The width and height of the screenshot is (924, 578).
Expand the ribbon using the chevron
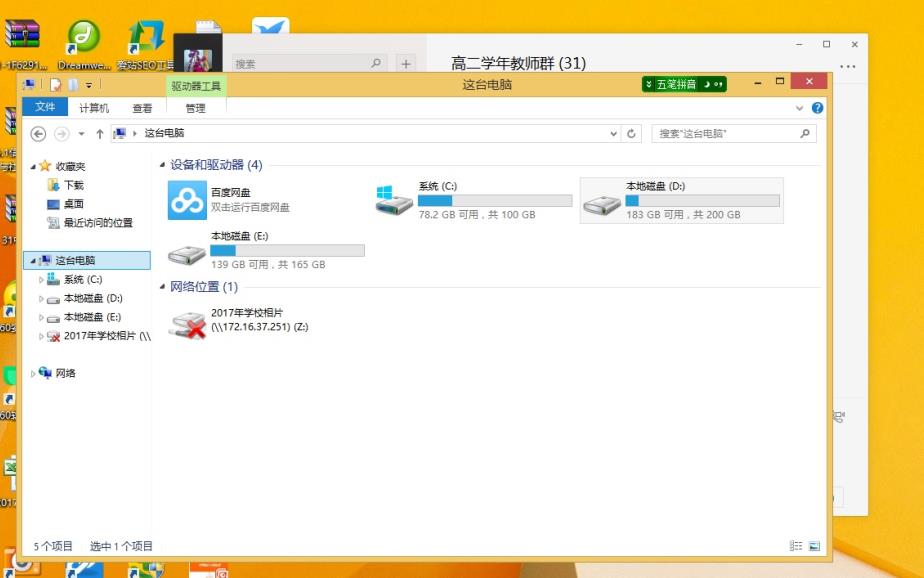click(800, 108)
